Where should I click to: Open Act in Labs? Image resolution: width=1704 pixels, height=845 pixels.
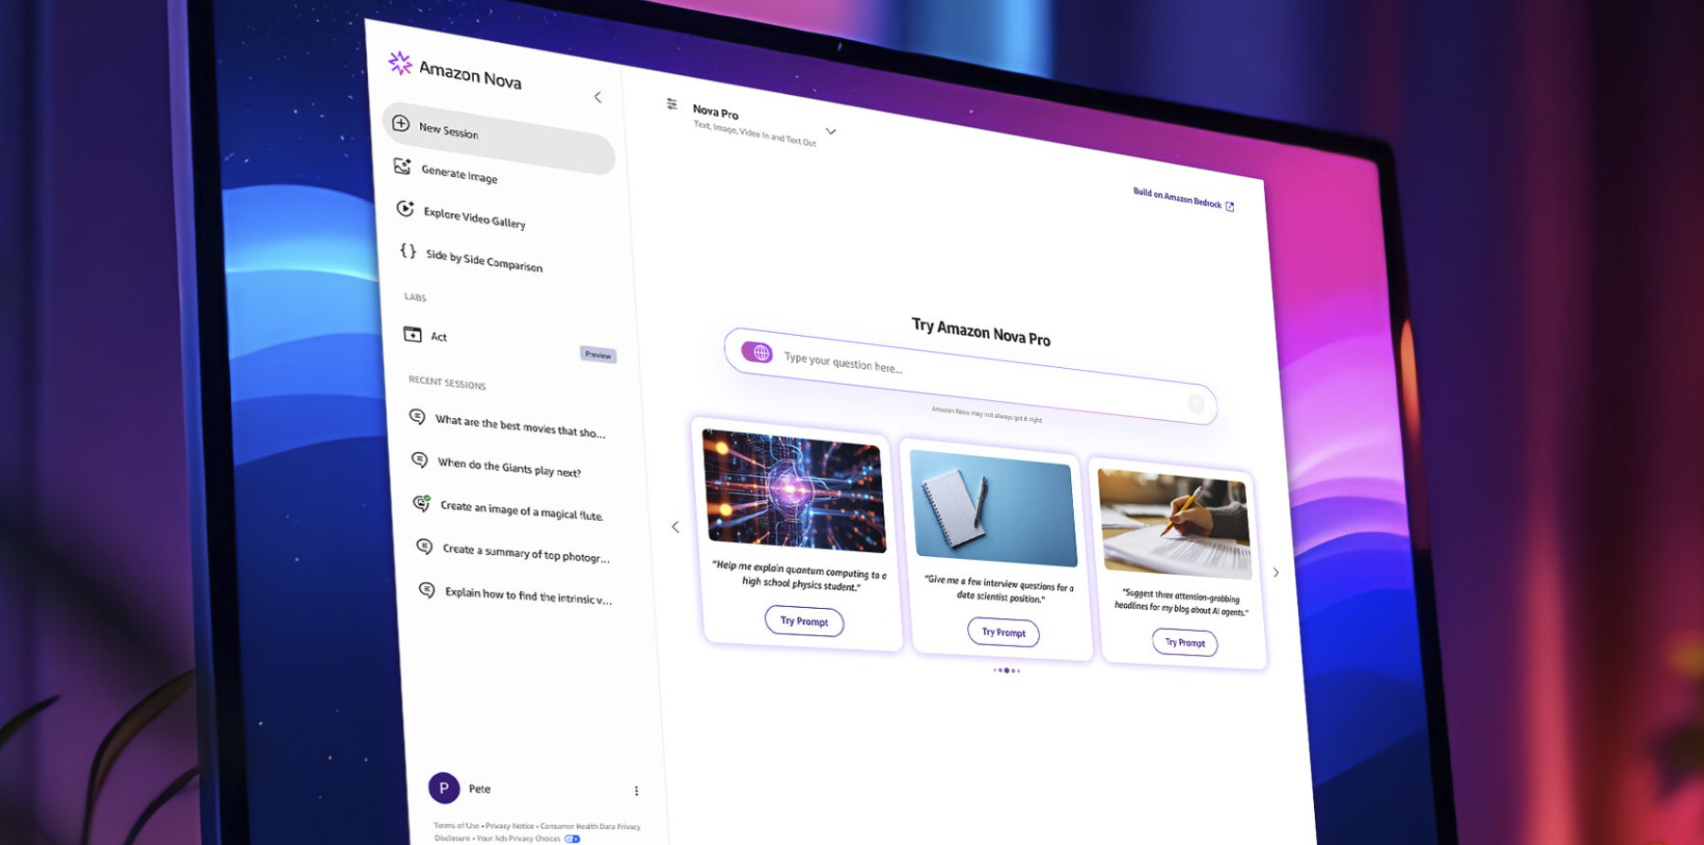click(x=438, y=336)
